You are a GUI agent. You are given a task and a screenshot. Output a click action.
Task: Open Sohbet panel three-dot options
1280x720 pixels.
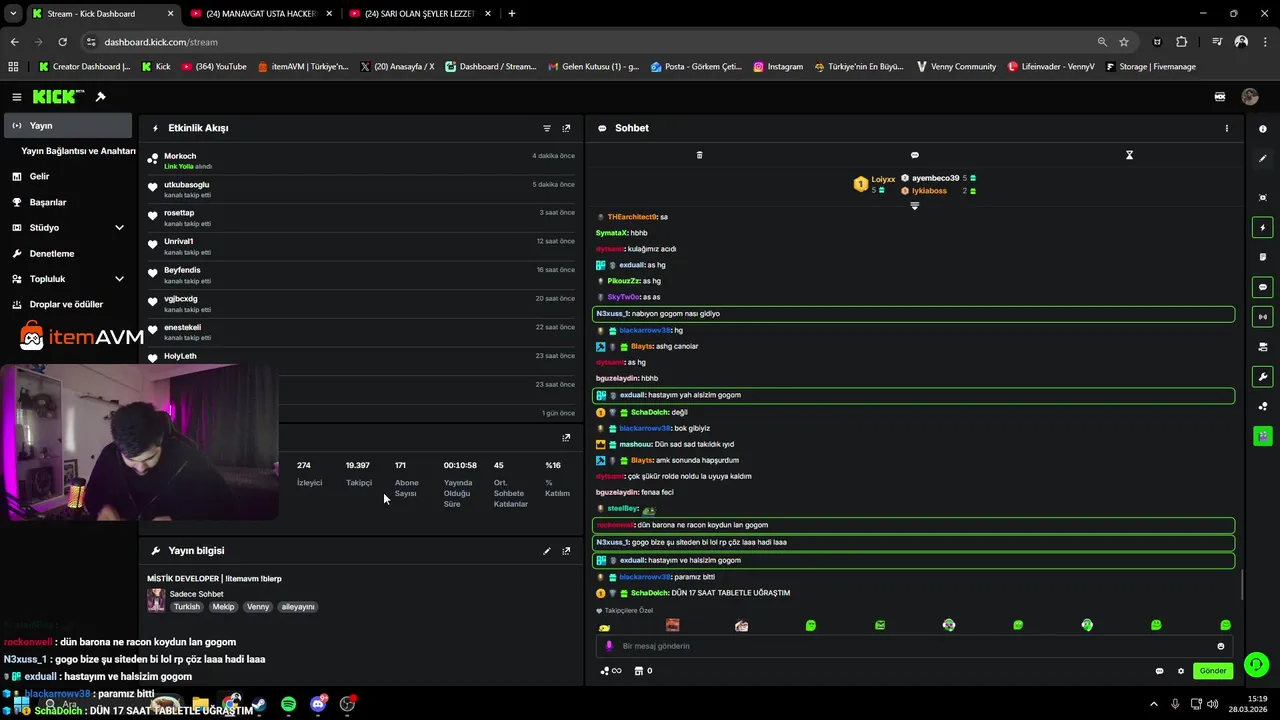click(x=1227, y=128)
